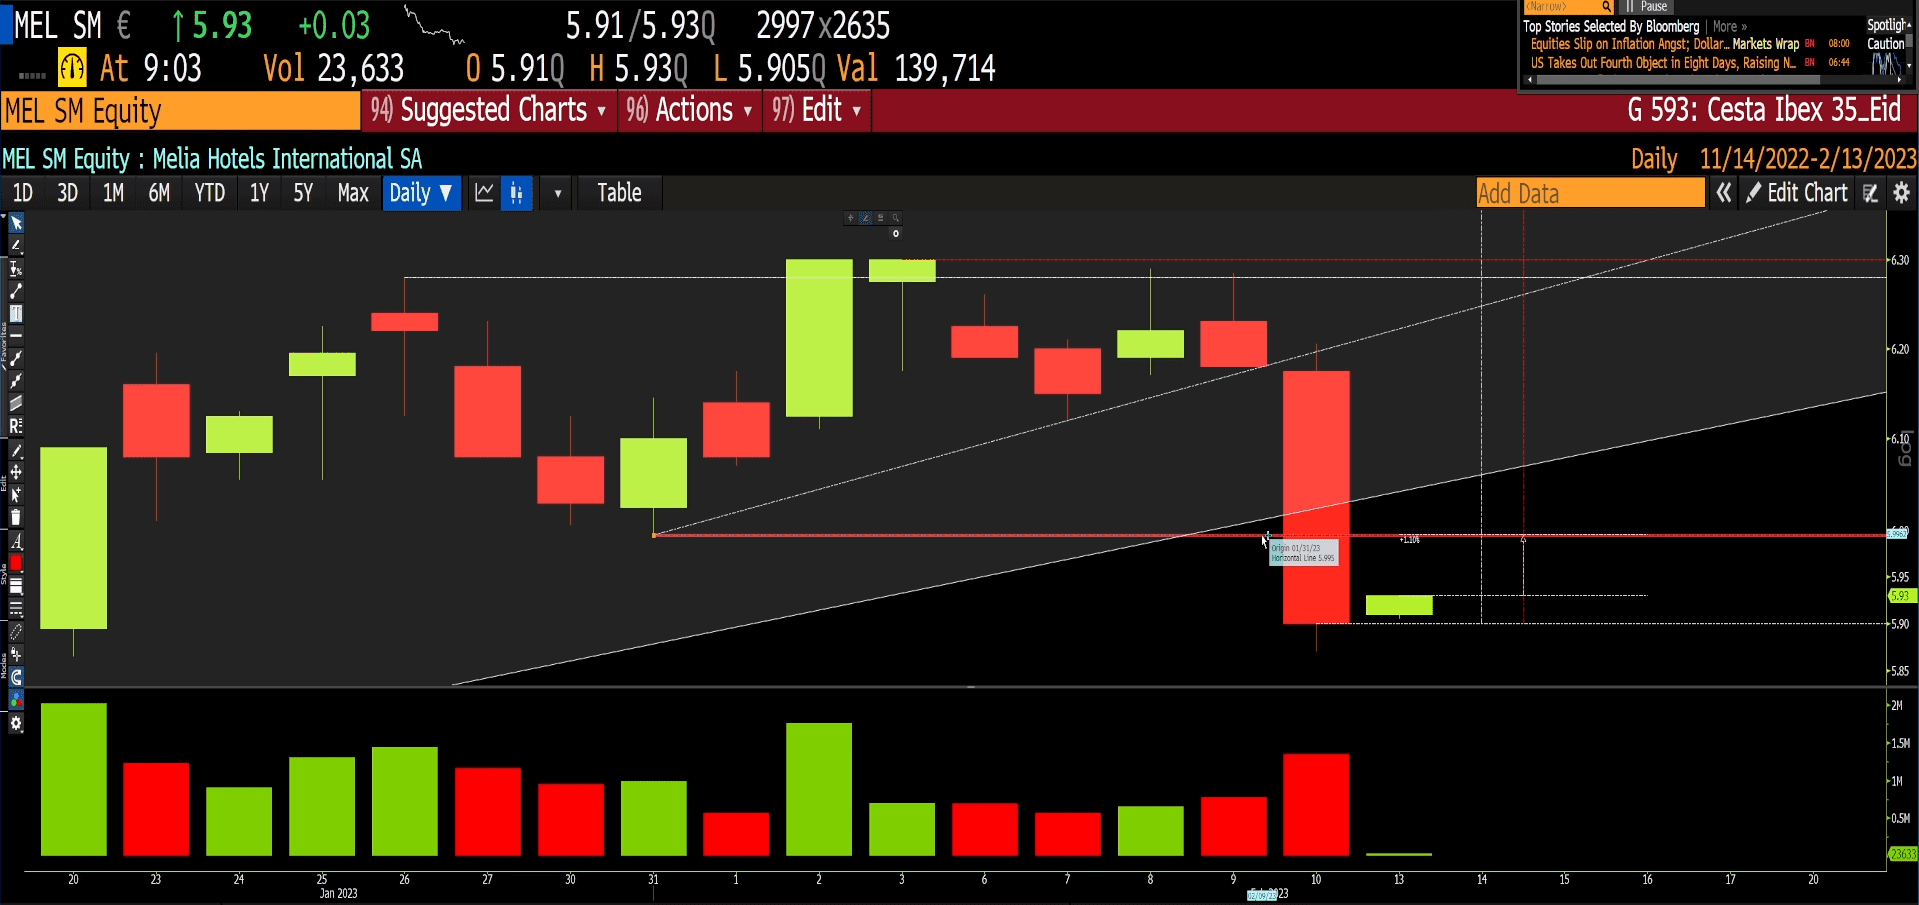This screenshot has width=1919, height=905.
Task: Pause the news feed
Action: point(1646,6)
